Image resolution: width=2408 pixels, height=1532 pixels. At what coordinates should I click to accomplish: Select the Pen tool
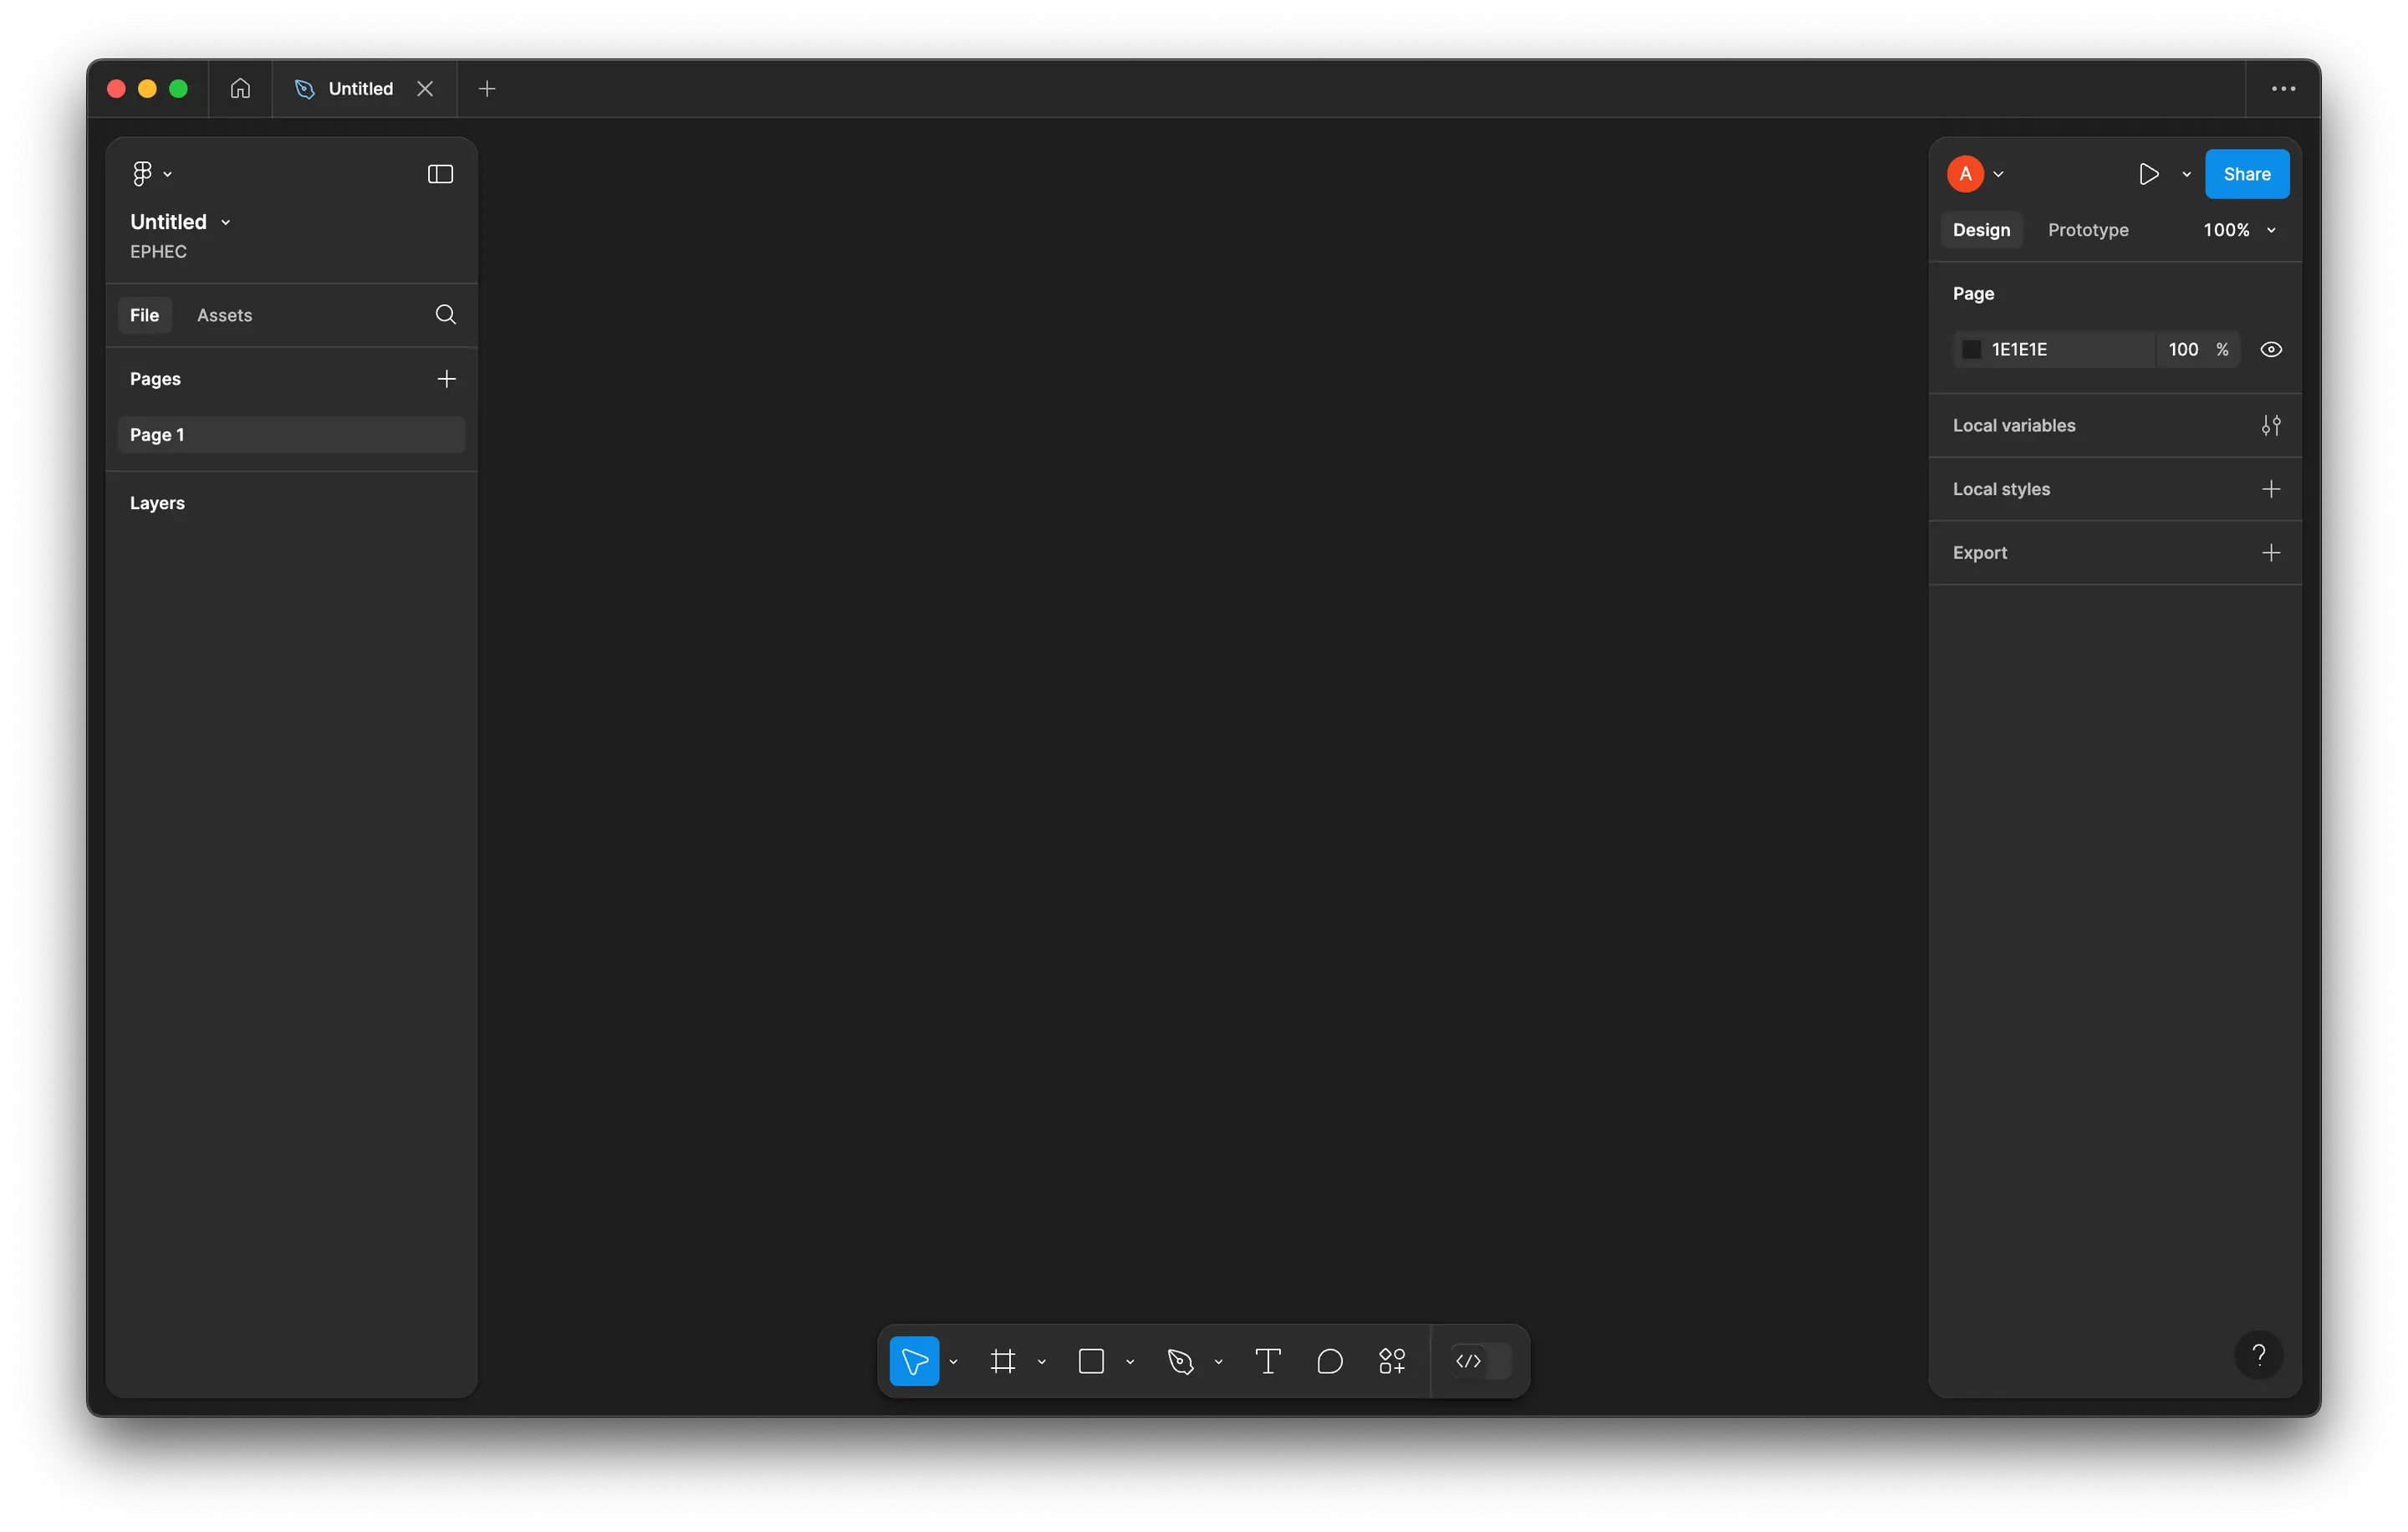(x=1180, y=1361)
